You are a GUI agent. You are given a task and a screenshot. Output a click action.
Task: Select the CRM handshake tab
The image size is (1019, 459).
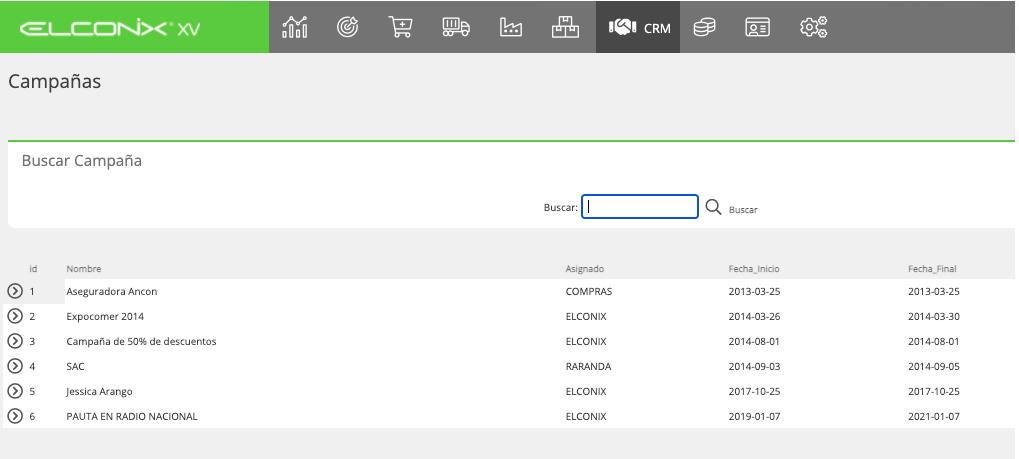pos(638,27)
